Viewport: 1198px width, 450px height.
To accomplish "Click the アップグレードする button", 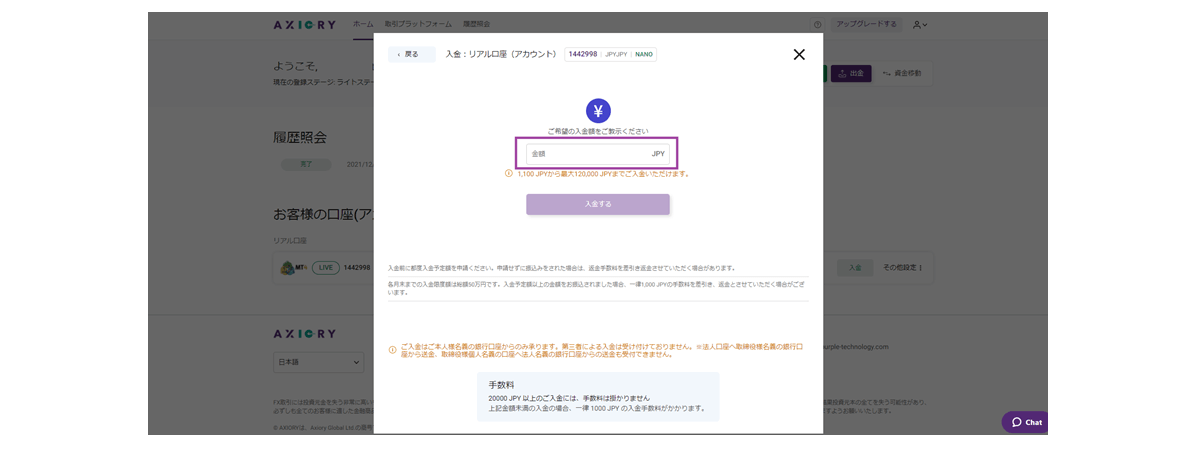I will point(866,24).
